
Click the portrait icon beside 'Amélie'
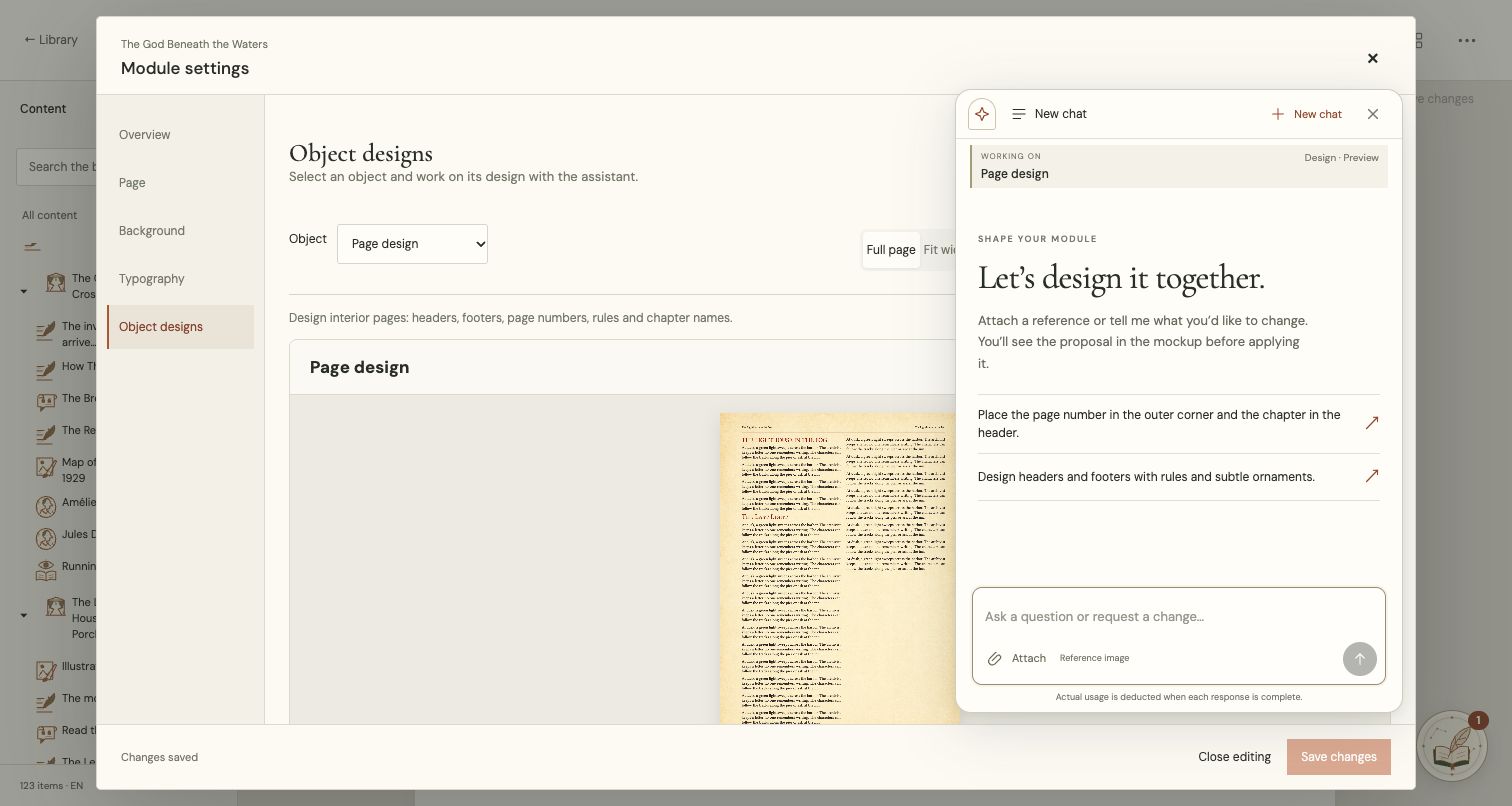coord(45,507)
